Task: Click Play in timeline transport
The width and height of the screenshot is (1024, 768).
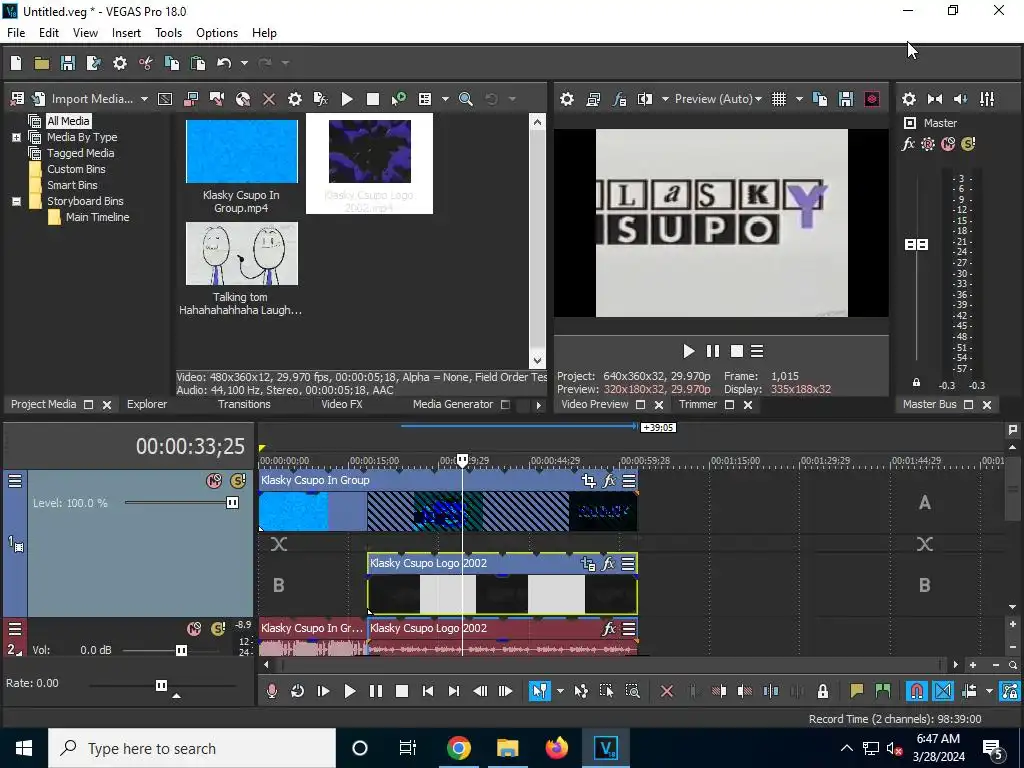Action: (x=349, y=691)
